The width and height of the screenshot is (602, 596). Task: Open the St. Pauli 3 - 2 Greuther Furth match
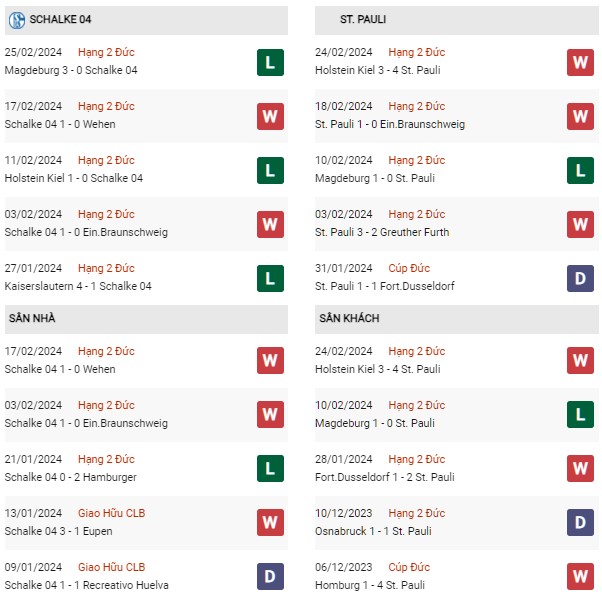pyautogui.click(x=382, y=232)
